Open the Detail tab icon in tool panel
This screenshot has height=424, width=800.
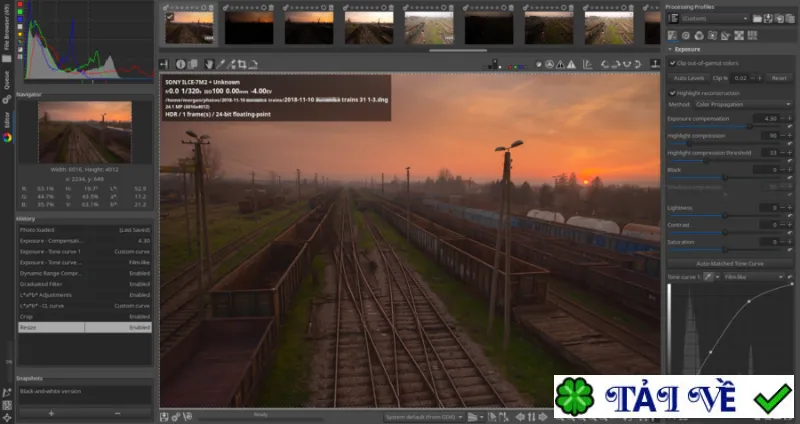pos(686,36)
